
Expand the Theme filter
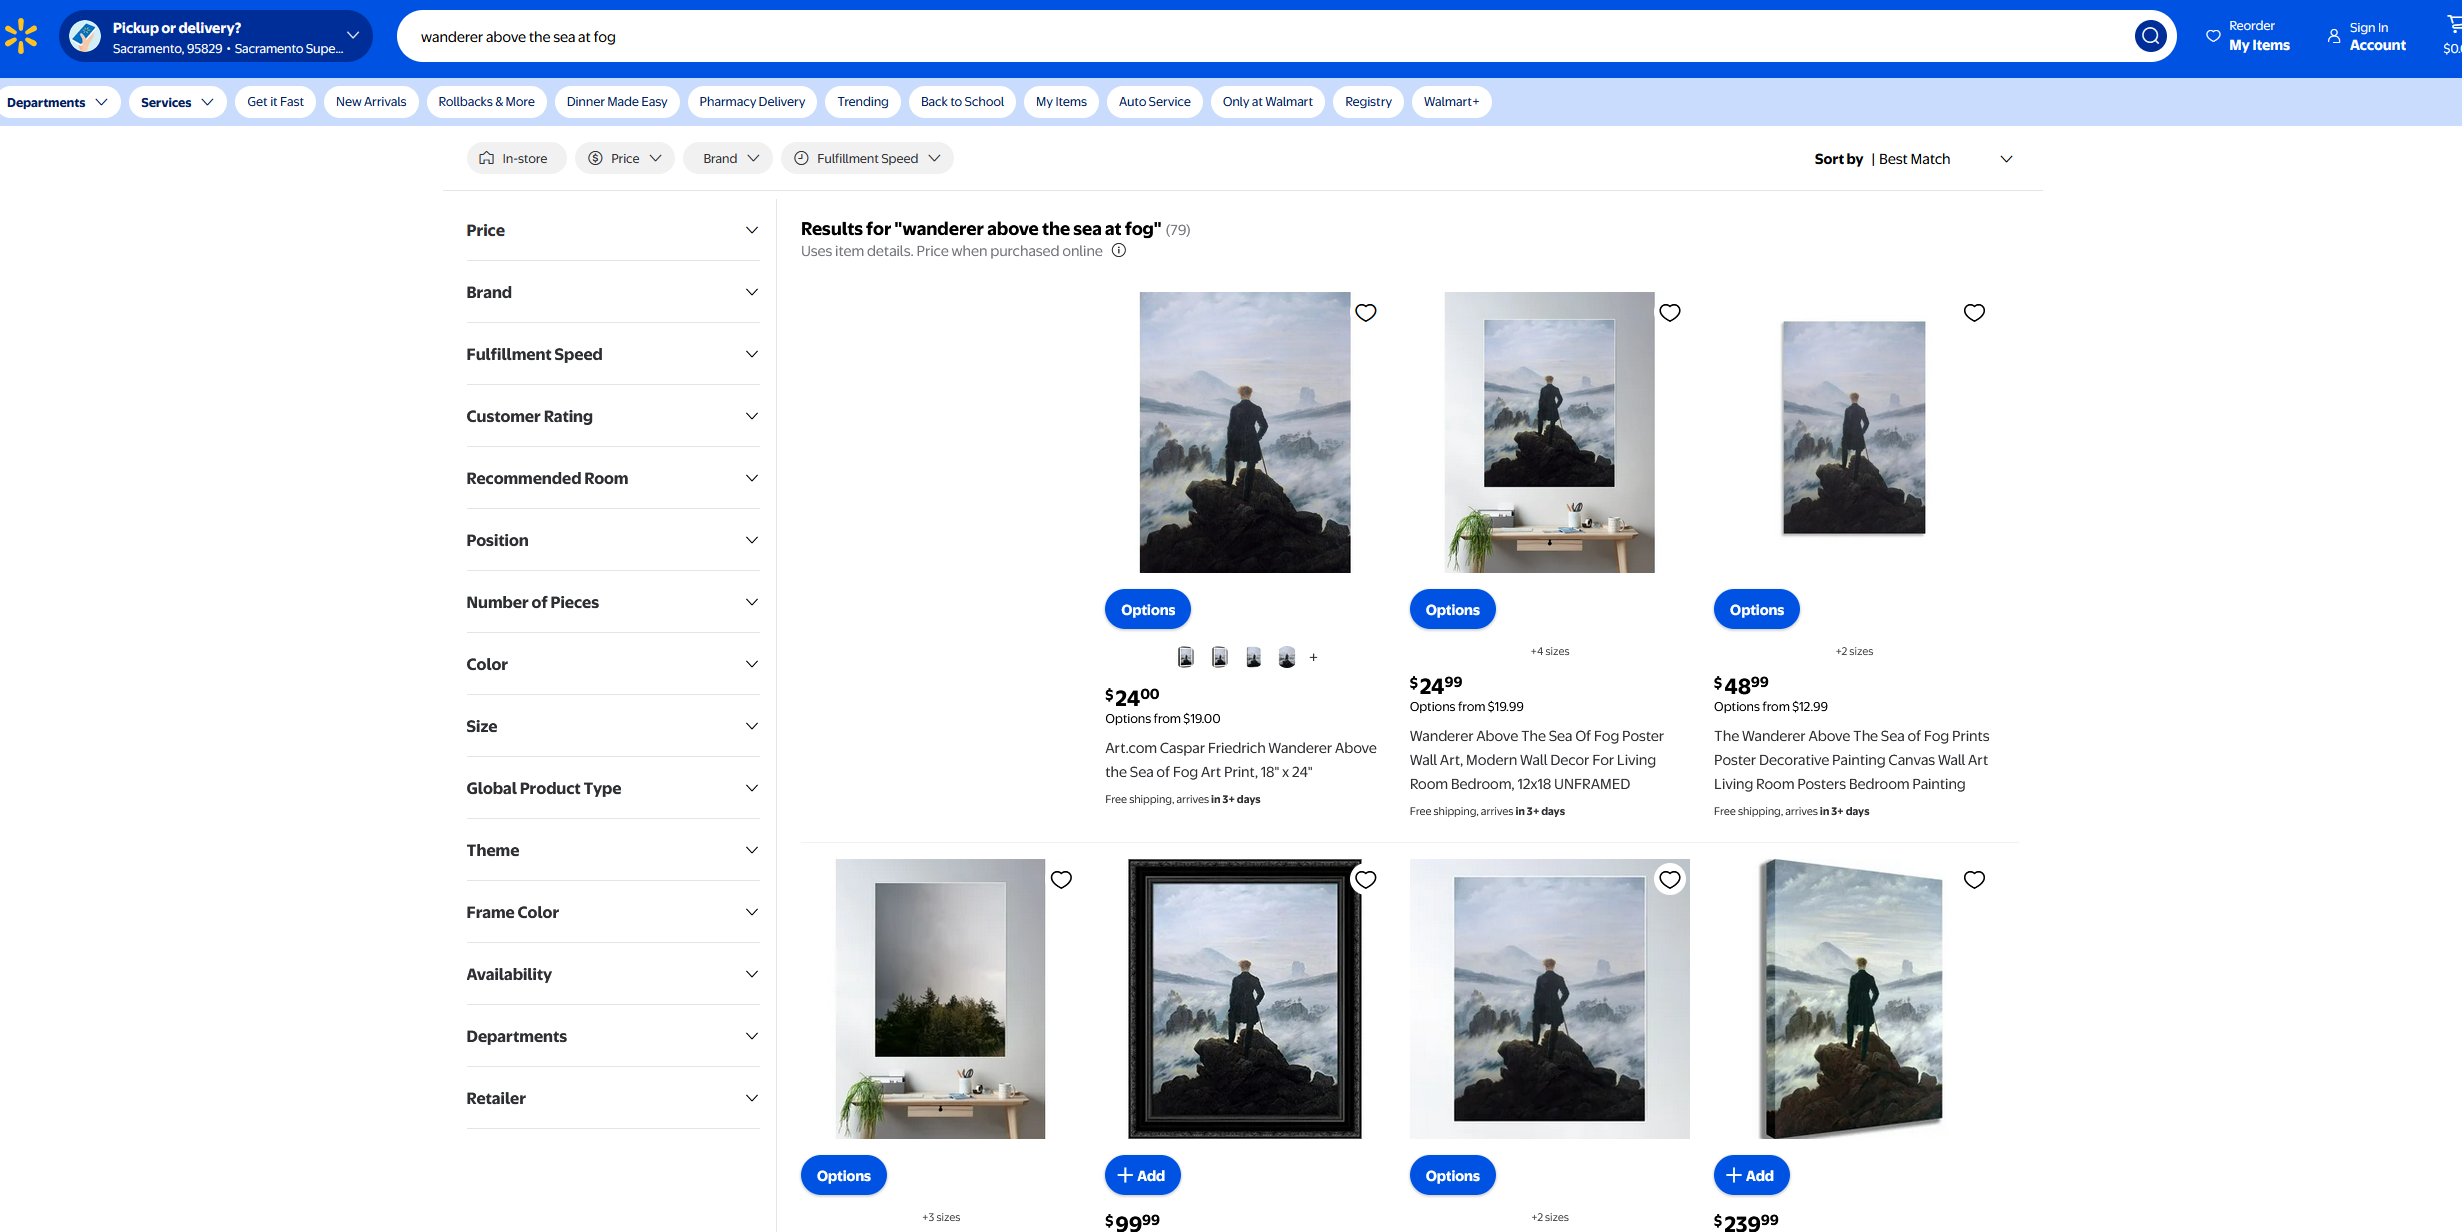click(x=612, y=850)
